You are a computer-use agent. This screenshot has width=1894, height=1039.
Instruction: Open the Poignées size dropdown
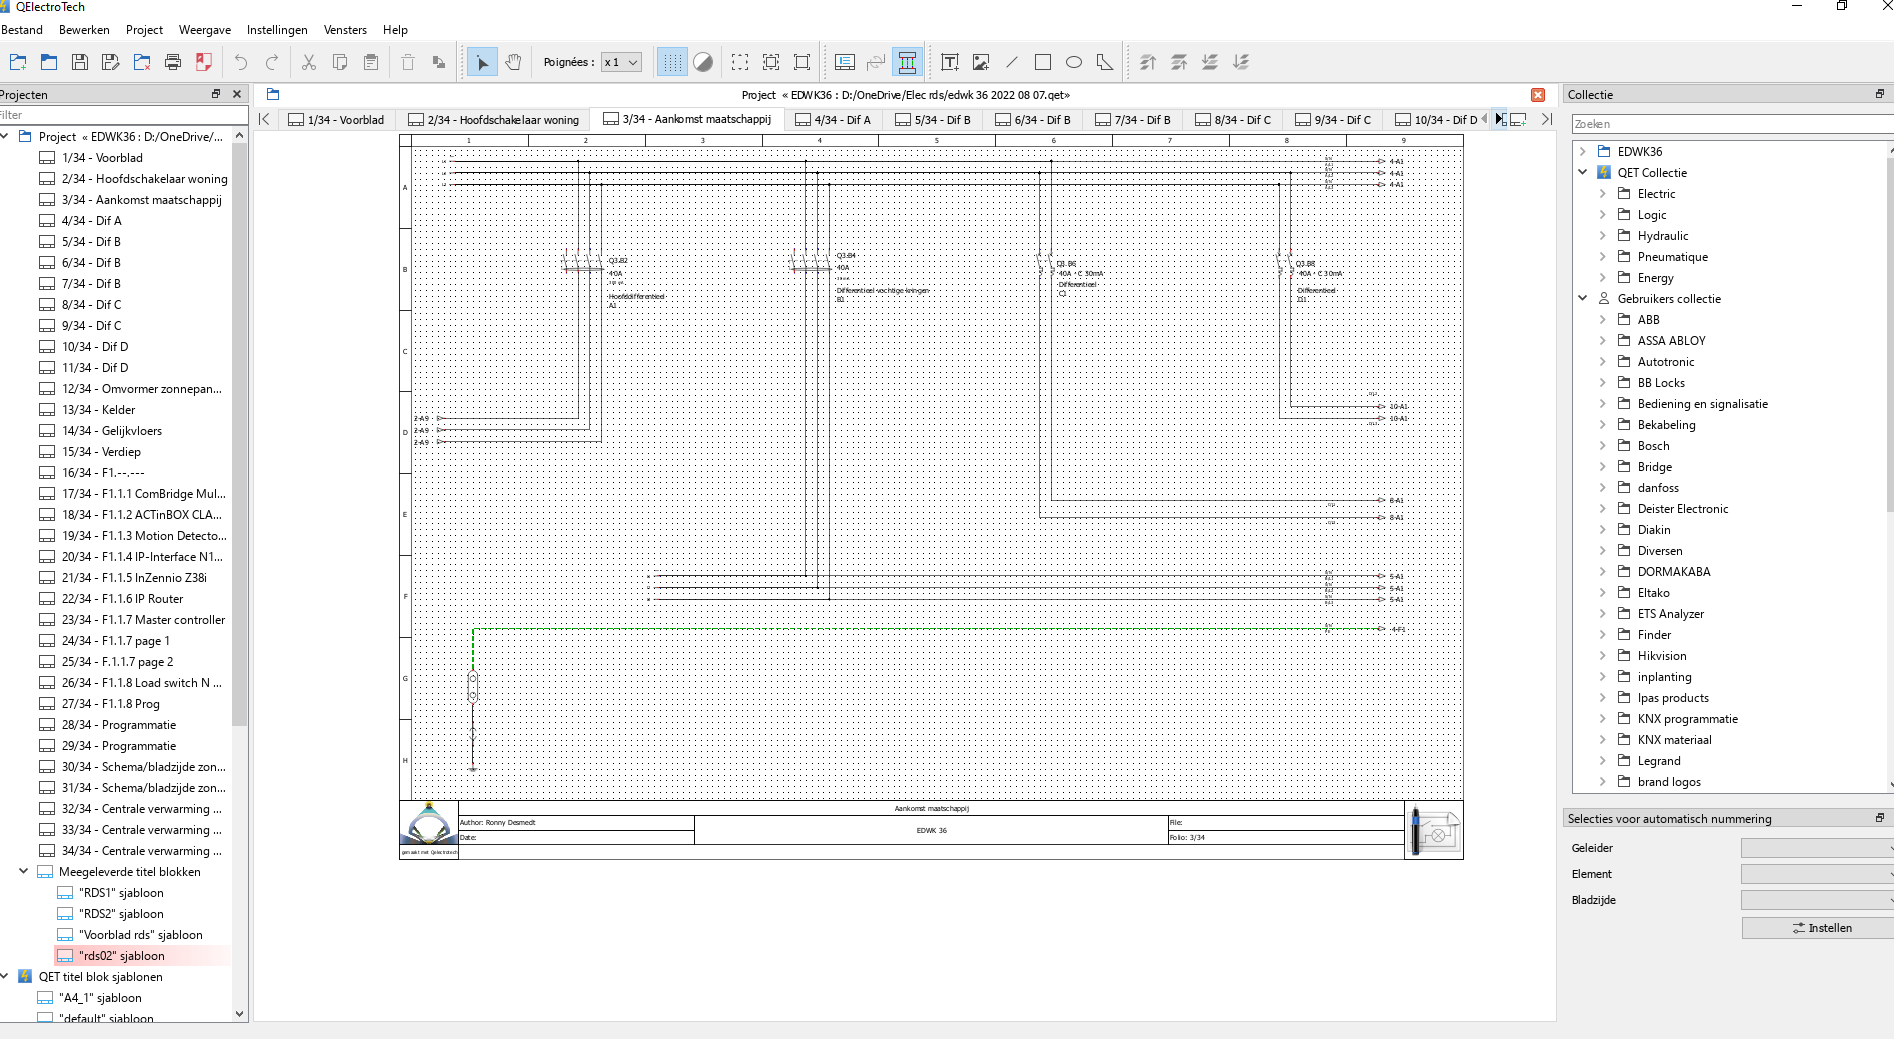(x=621, y=62)
